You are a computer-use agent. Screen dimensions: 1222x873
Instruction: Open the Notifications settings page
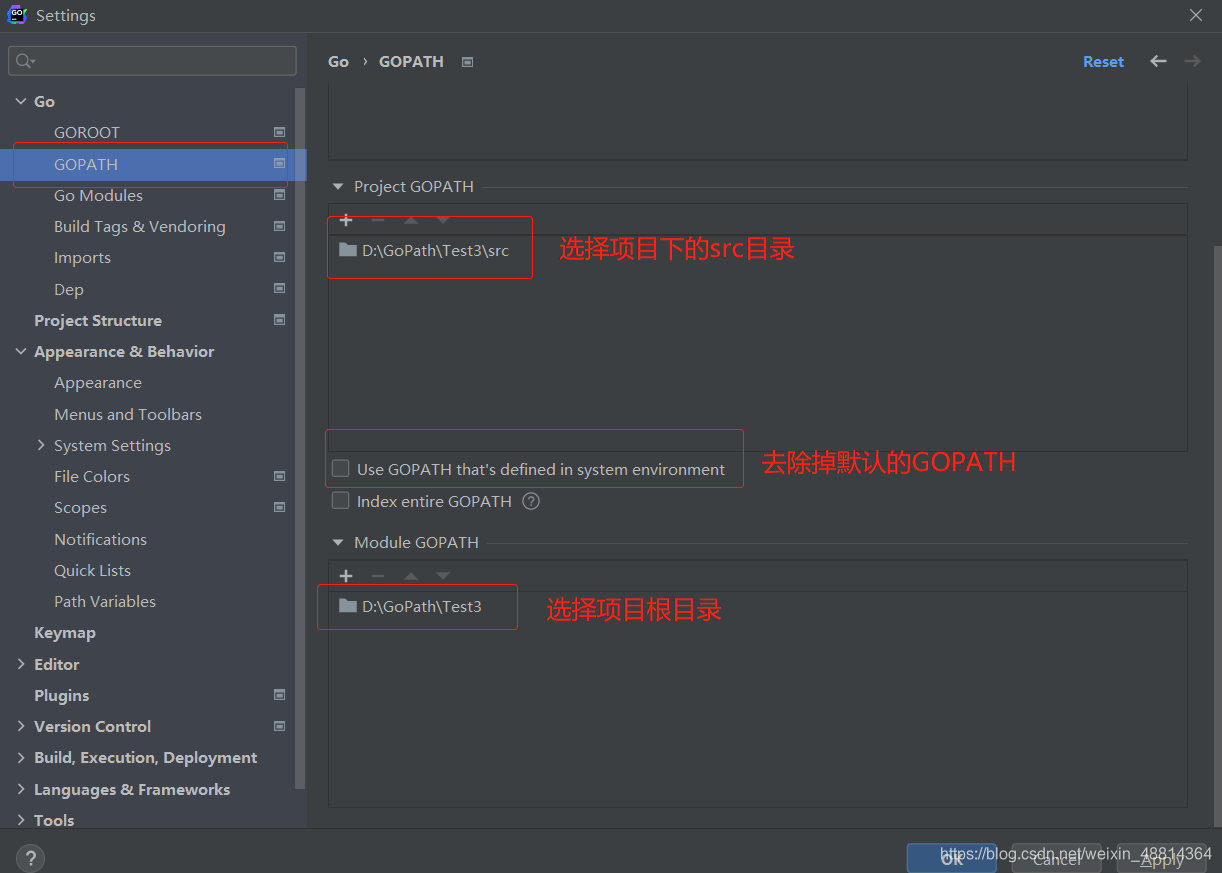[x=100, y=539]
